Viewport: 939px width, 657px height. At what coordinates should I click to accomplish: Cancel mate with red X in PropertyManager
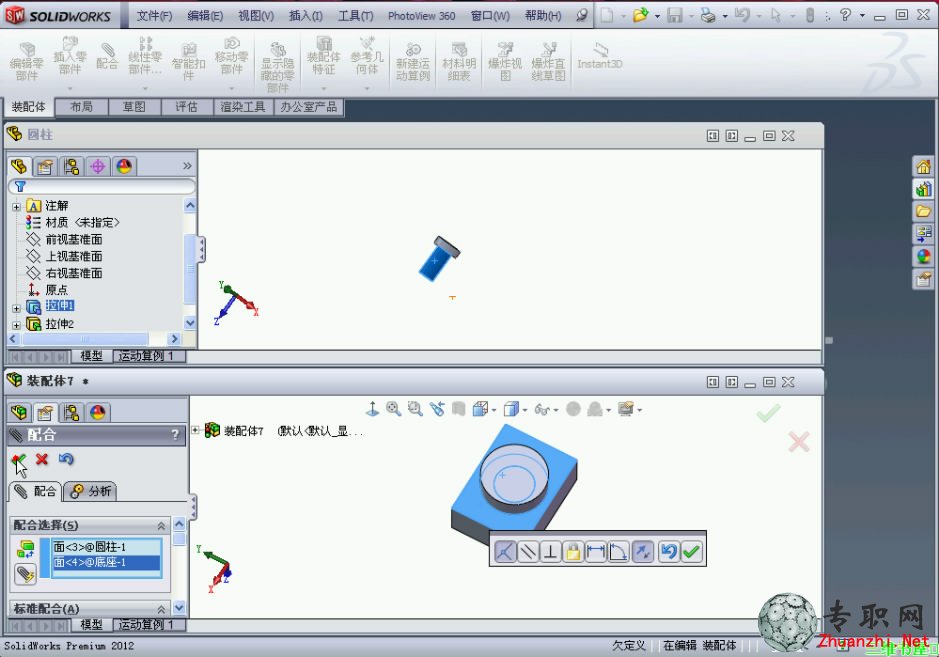[x=42, y=459]
